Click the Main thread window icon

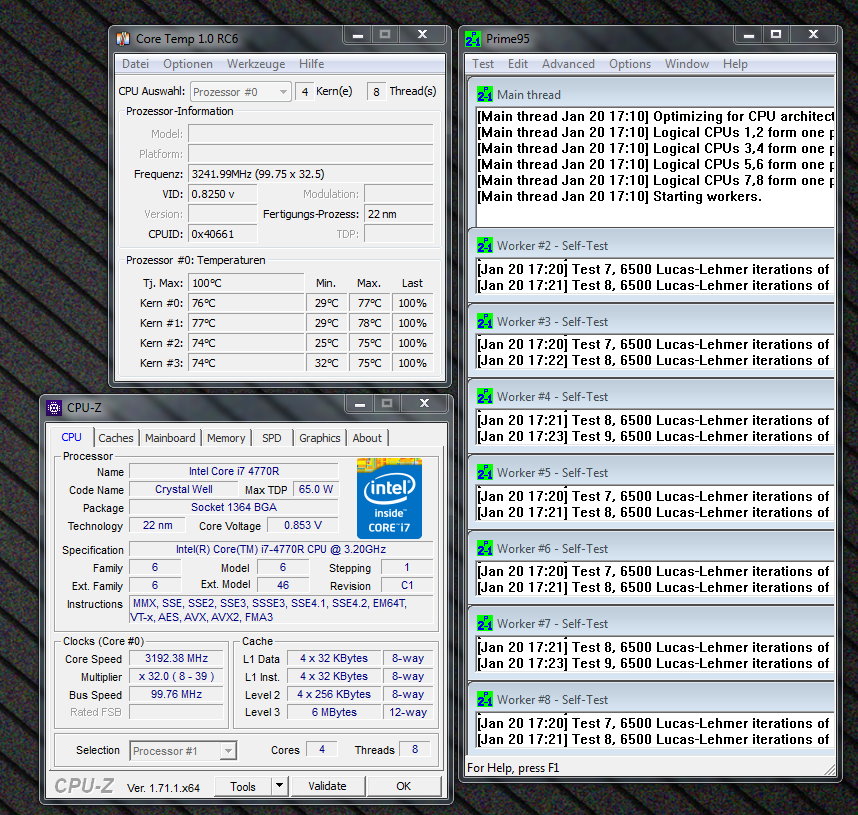[485, 94]
